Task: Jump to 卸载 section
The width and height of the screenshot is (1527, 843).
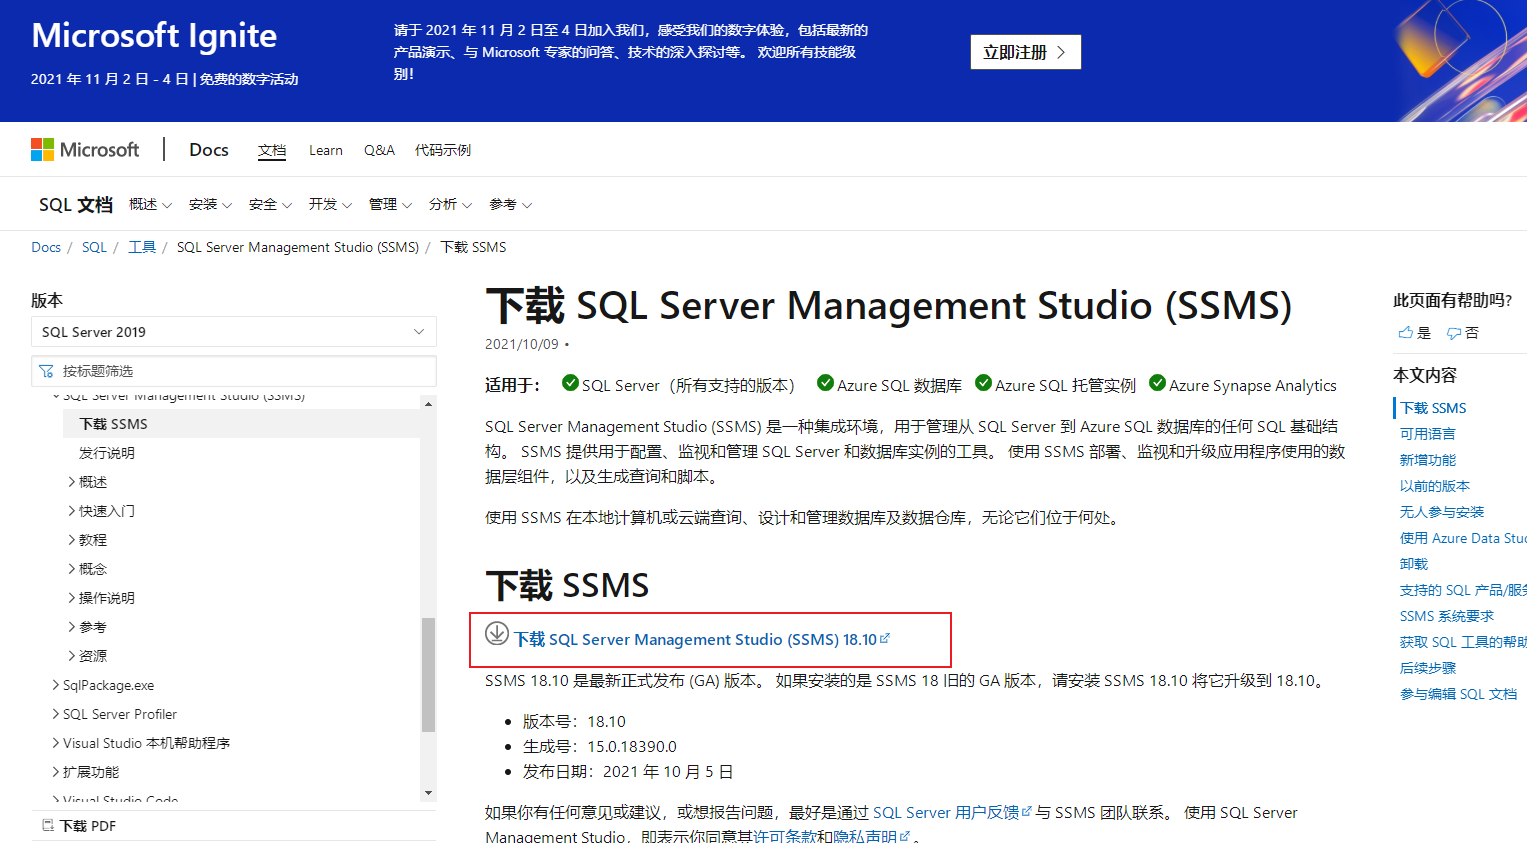Action: (x=1414, y=564)
